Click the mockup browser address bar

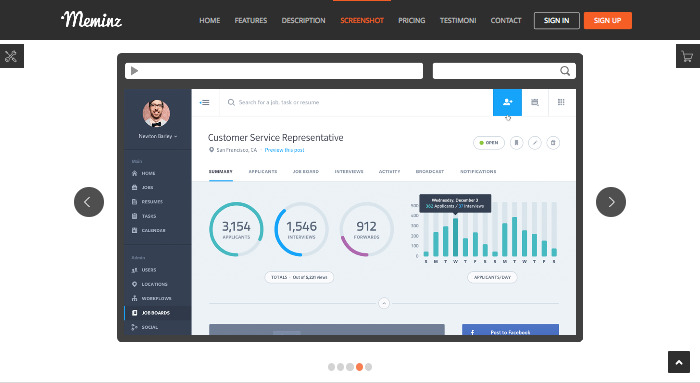(x=274, y=71)
